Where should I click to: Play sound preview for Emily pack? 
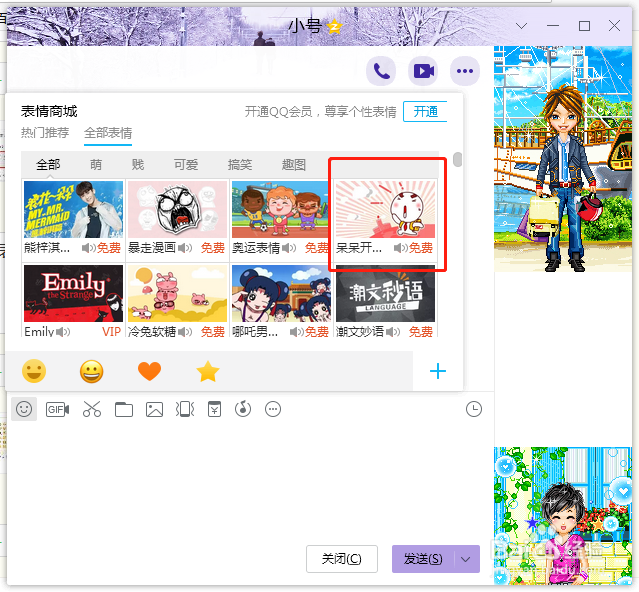pyautogui.click(x=63, y=332)
